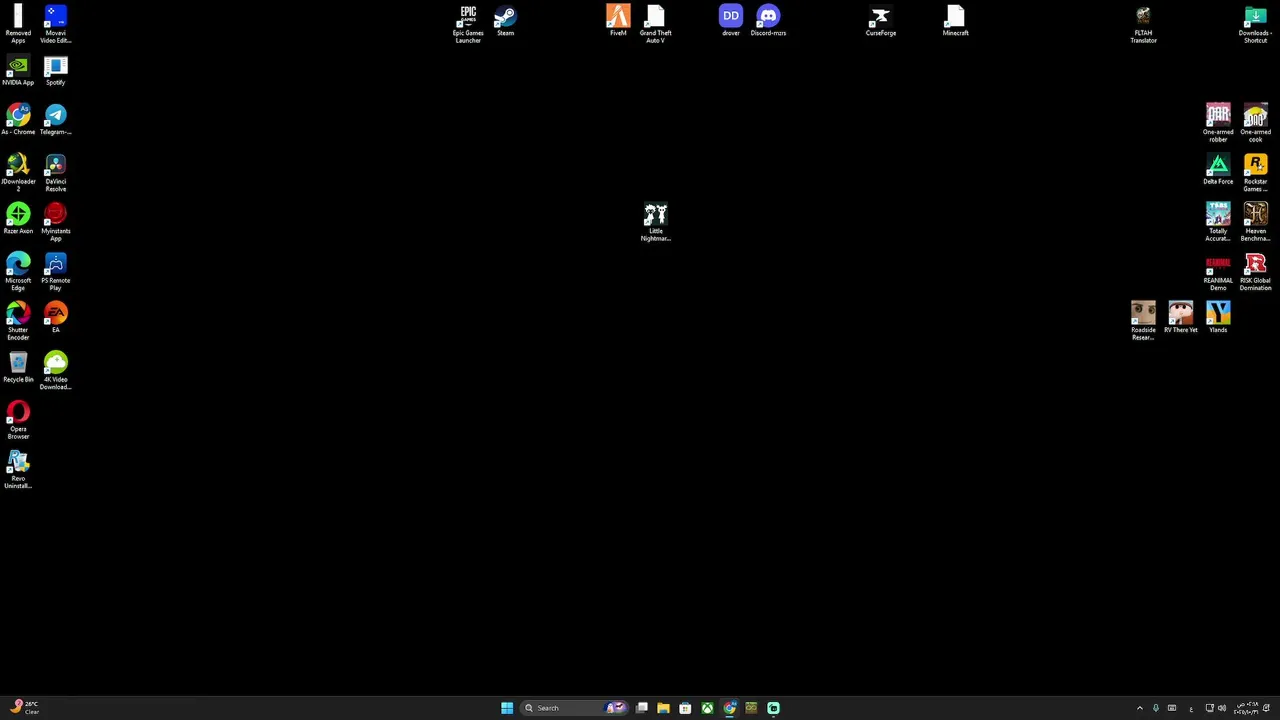
Task: Select the Recycle Bin icon
Action: coord(18,368)
